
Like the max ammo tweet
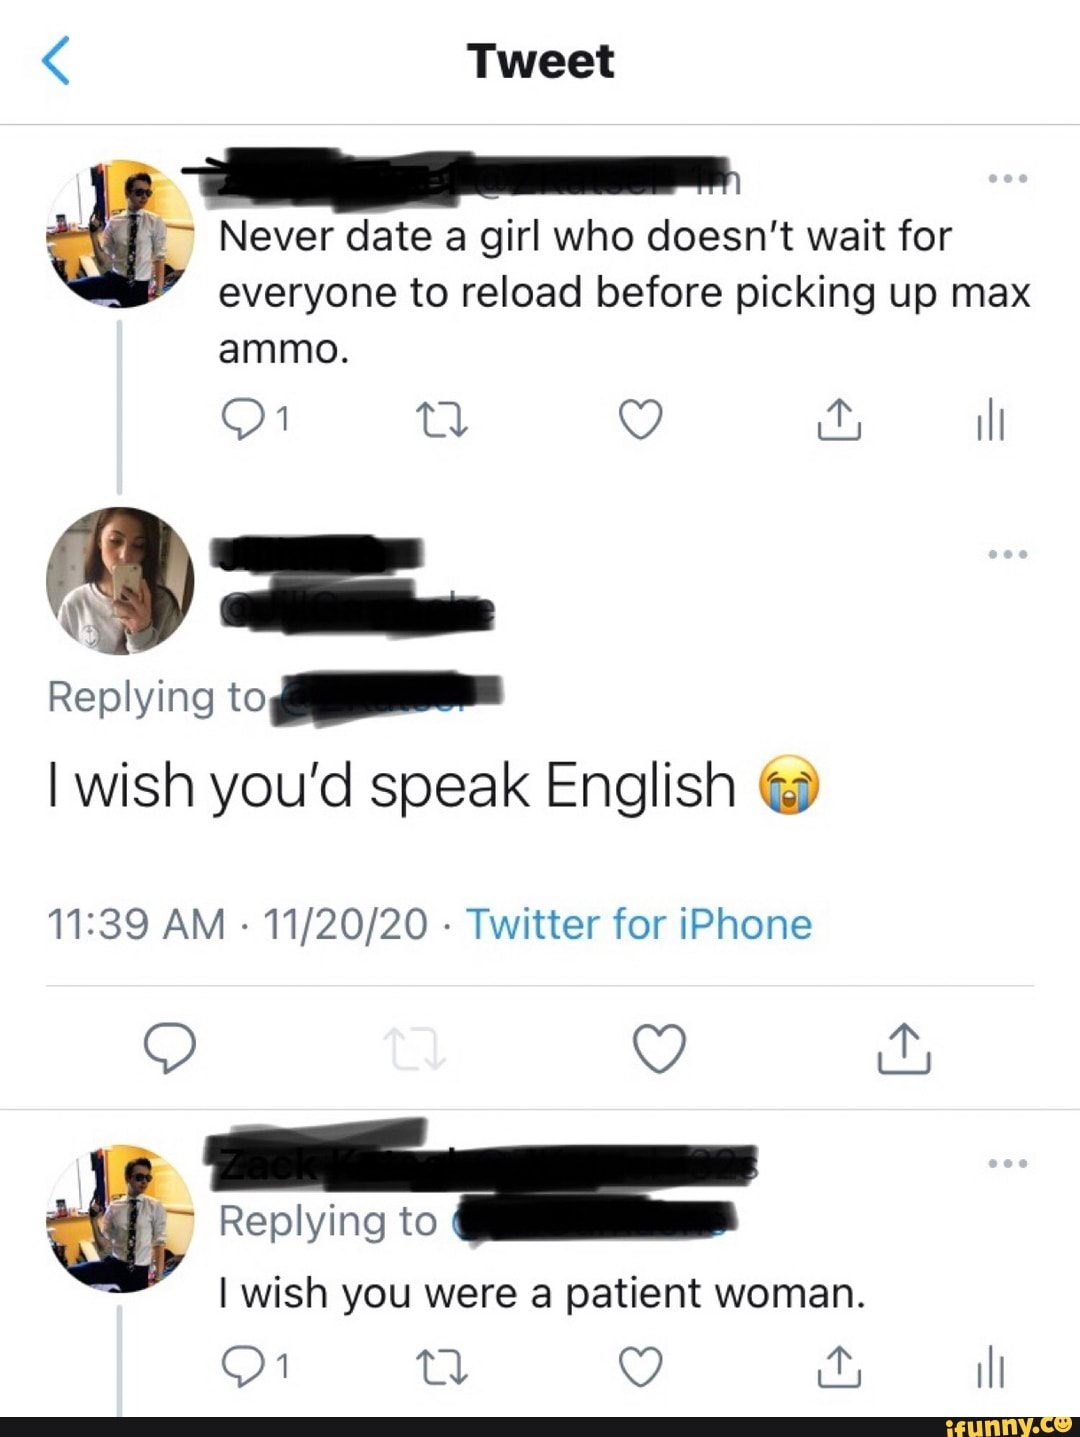tap(640, 420)
